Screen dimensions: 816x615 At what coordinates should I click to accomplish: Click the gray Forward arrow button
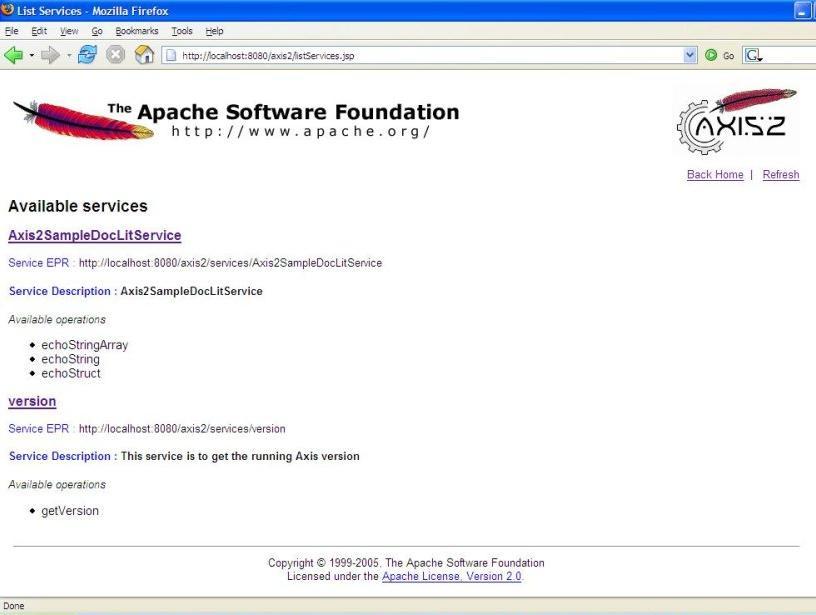coord(50,55)
